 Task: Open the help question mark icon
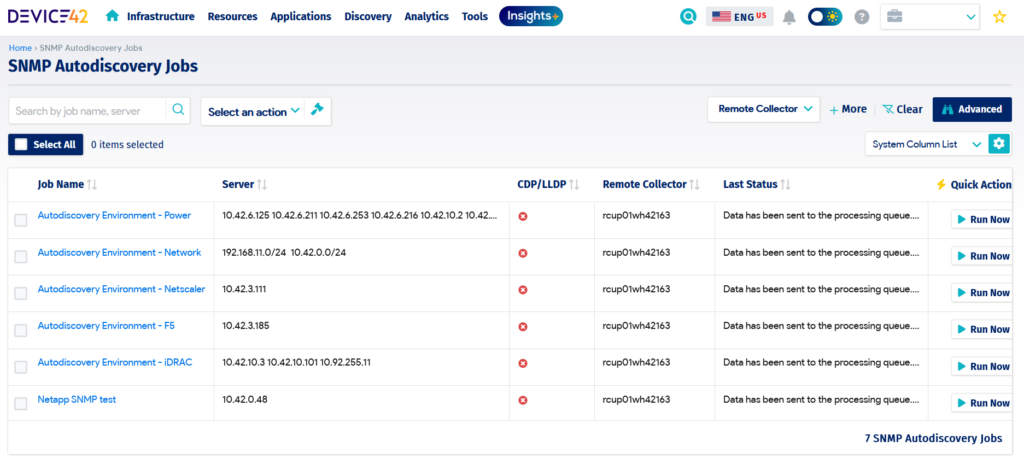tap(862, 17)
